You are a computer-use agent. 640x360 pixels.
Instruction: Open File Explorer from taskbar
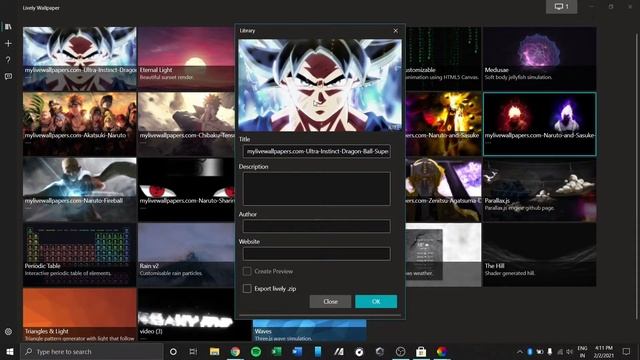point(214,351)
